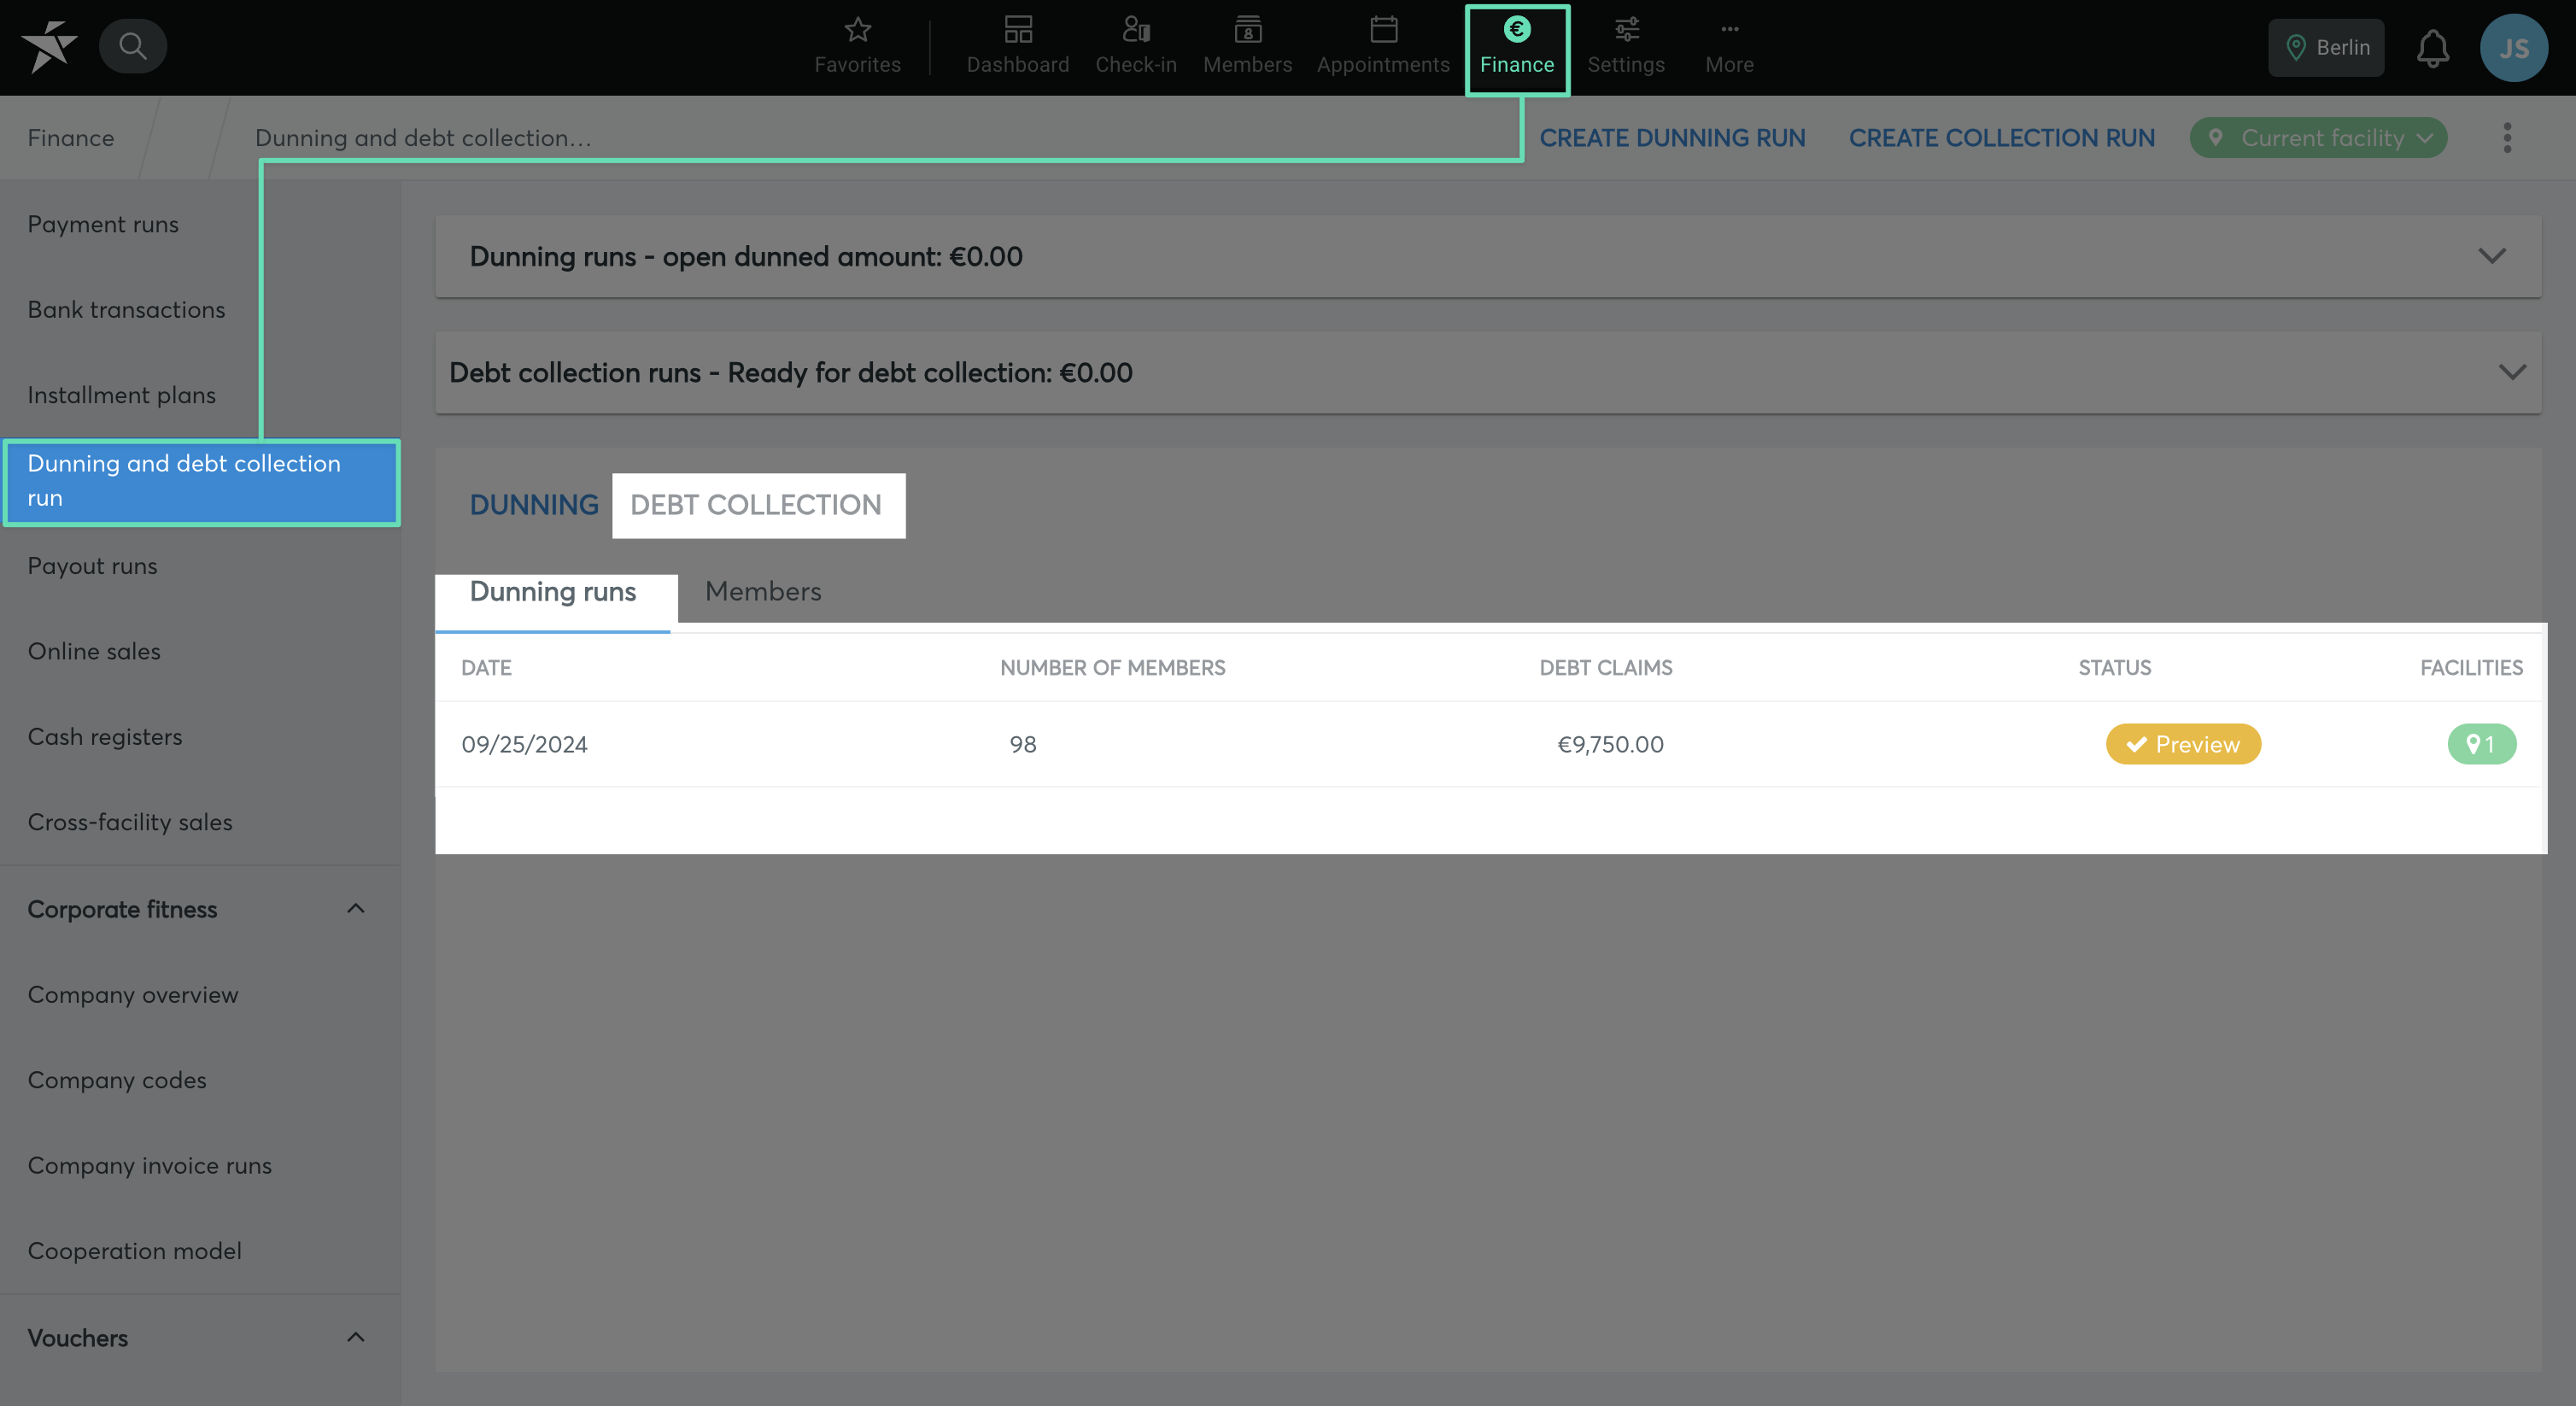The height and width of the screenshot is (1406, 2576).
Task: Select Dunning and debt collection run sidebar item
Action: pyautogui.click(x=201, y=481)
